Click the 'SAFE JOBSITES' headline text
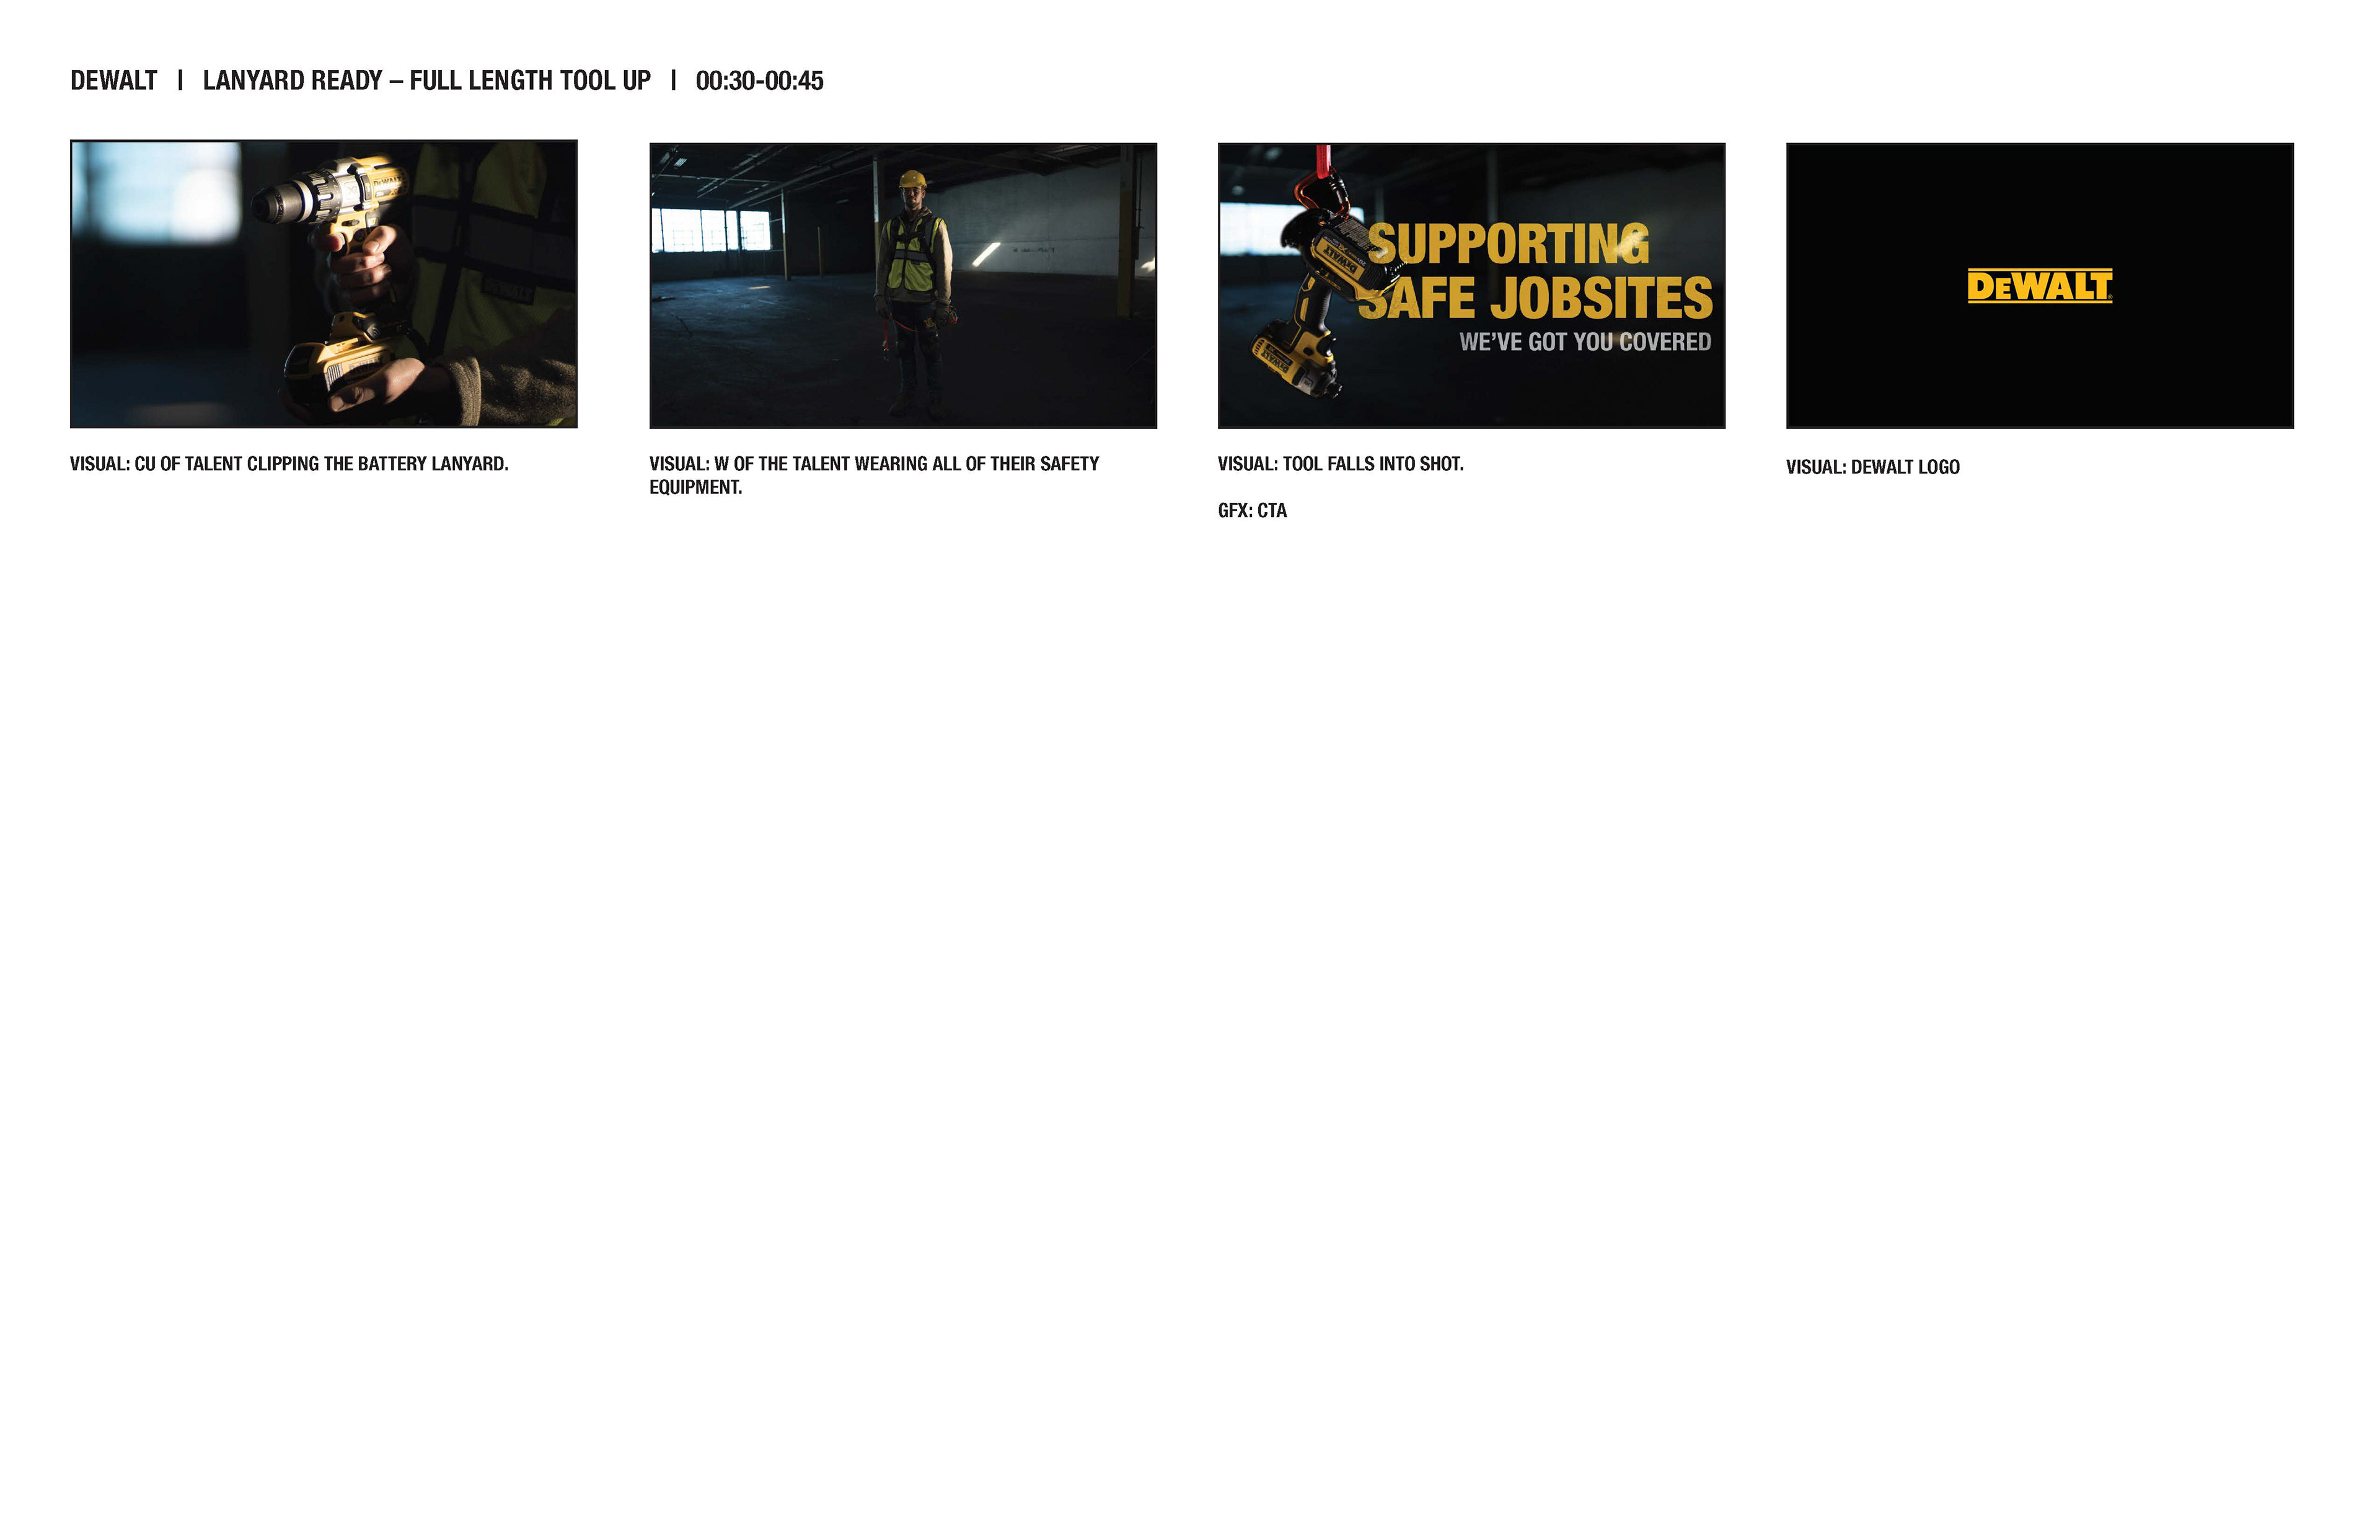This screenshot has width=2380, height=1540. tap(1535, 298)
